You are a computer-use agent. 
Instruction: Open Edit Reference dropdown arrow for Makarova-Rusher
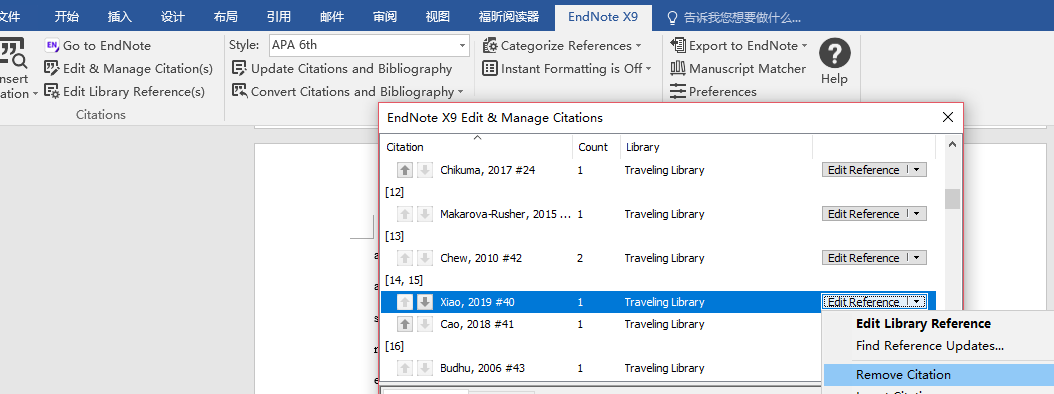click(x=916, y=214)
